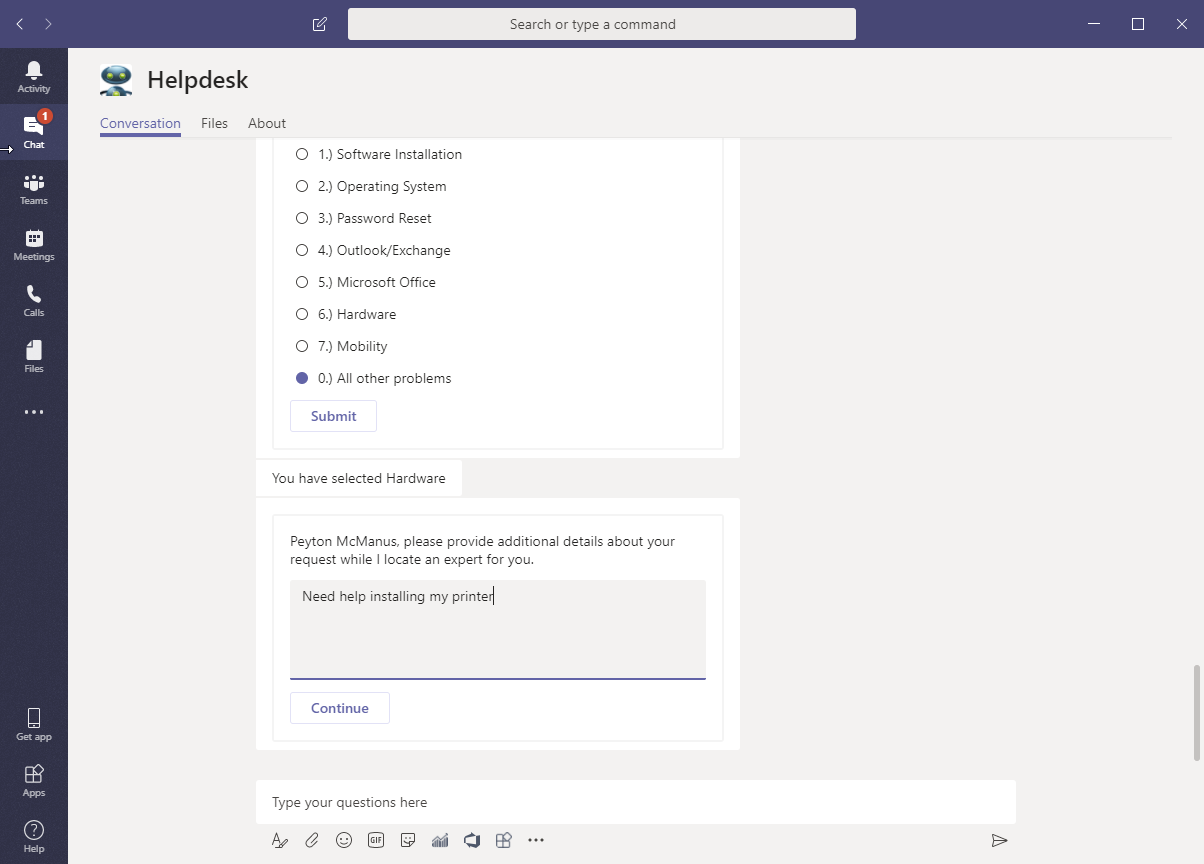Open the emoji picker

(344, 840)
